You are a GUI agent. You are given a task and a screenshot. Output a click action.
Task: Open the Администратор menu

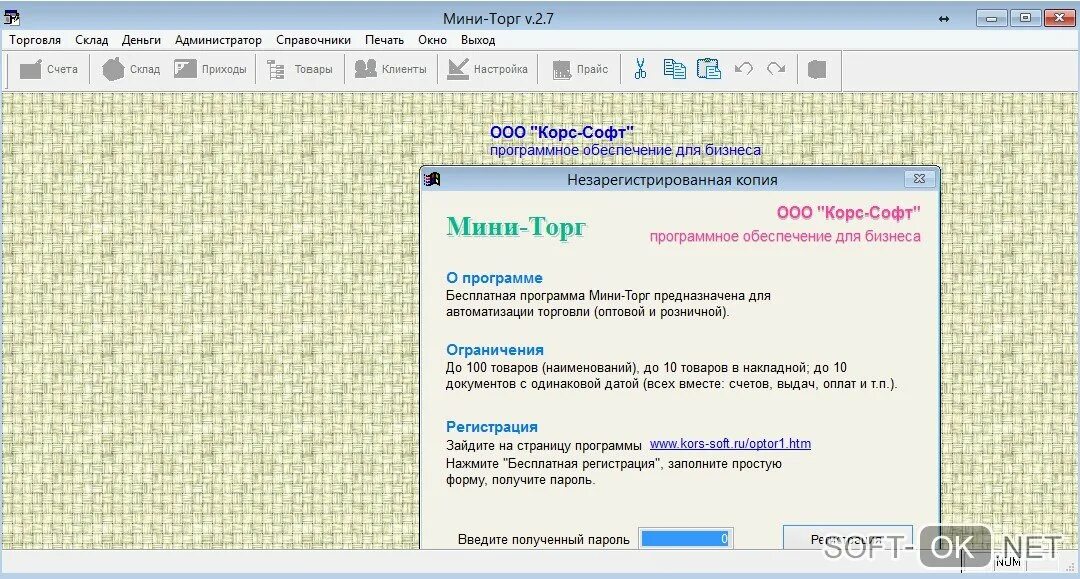218,40
